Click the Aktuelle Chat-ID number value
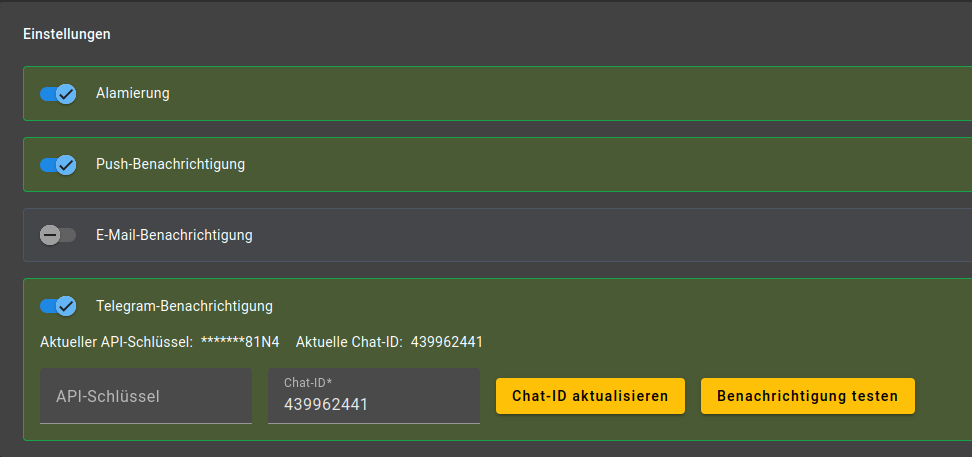The height and width of the screenshot is (457, 972). pos(447,342)
